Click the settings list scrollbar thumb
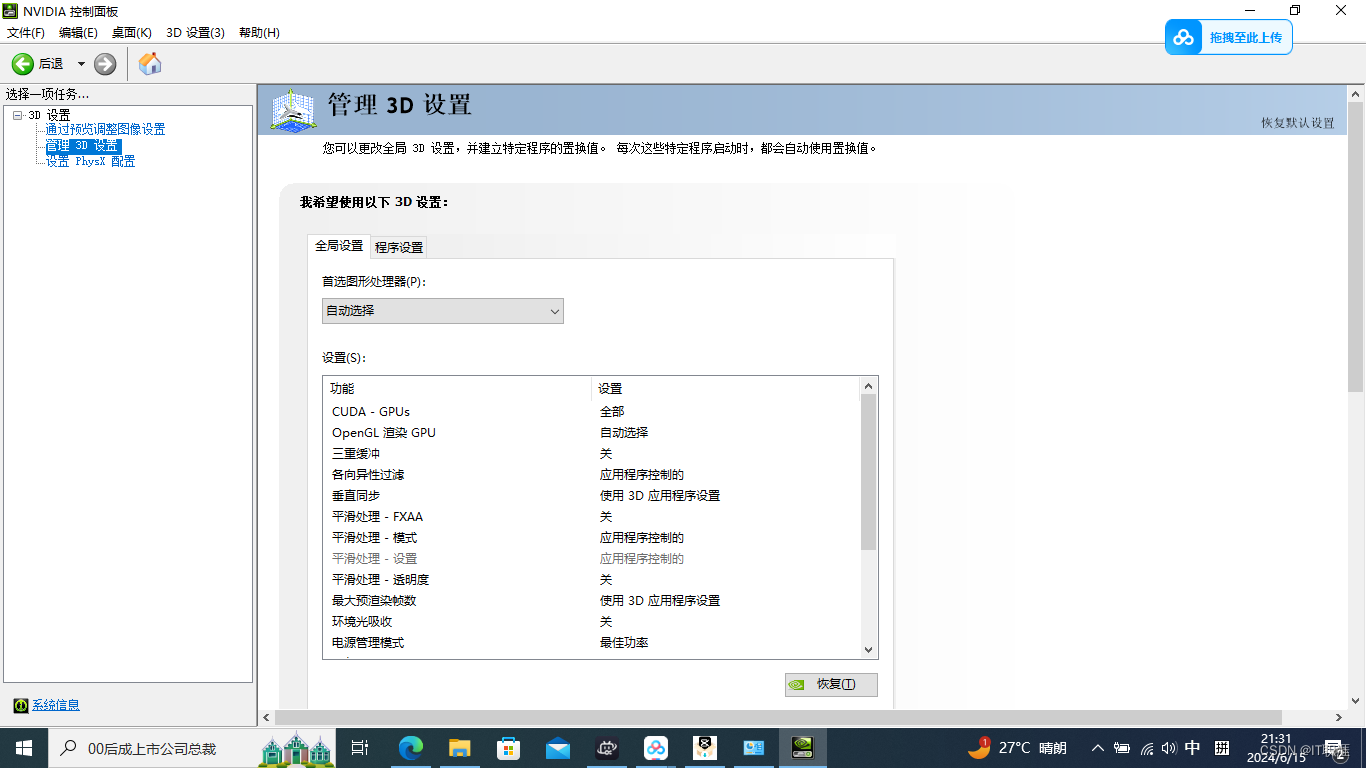 [868, 472]
